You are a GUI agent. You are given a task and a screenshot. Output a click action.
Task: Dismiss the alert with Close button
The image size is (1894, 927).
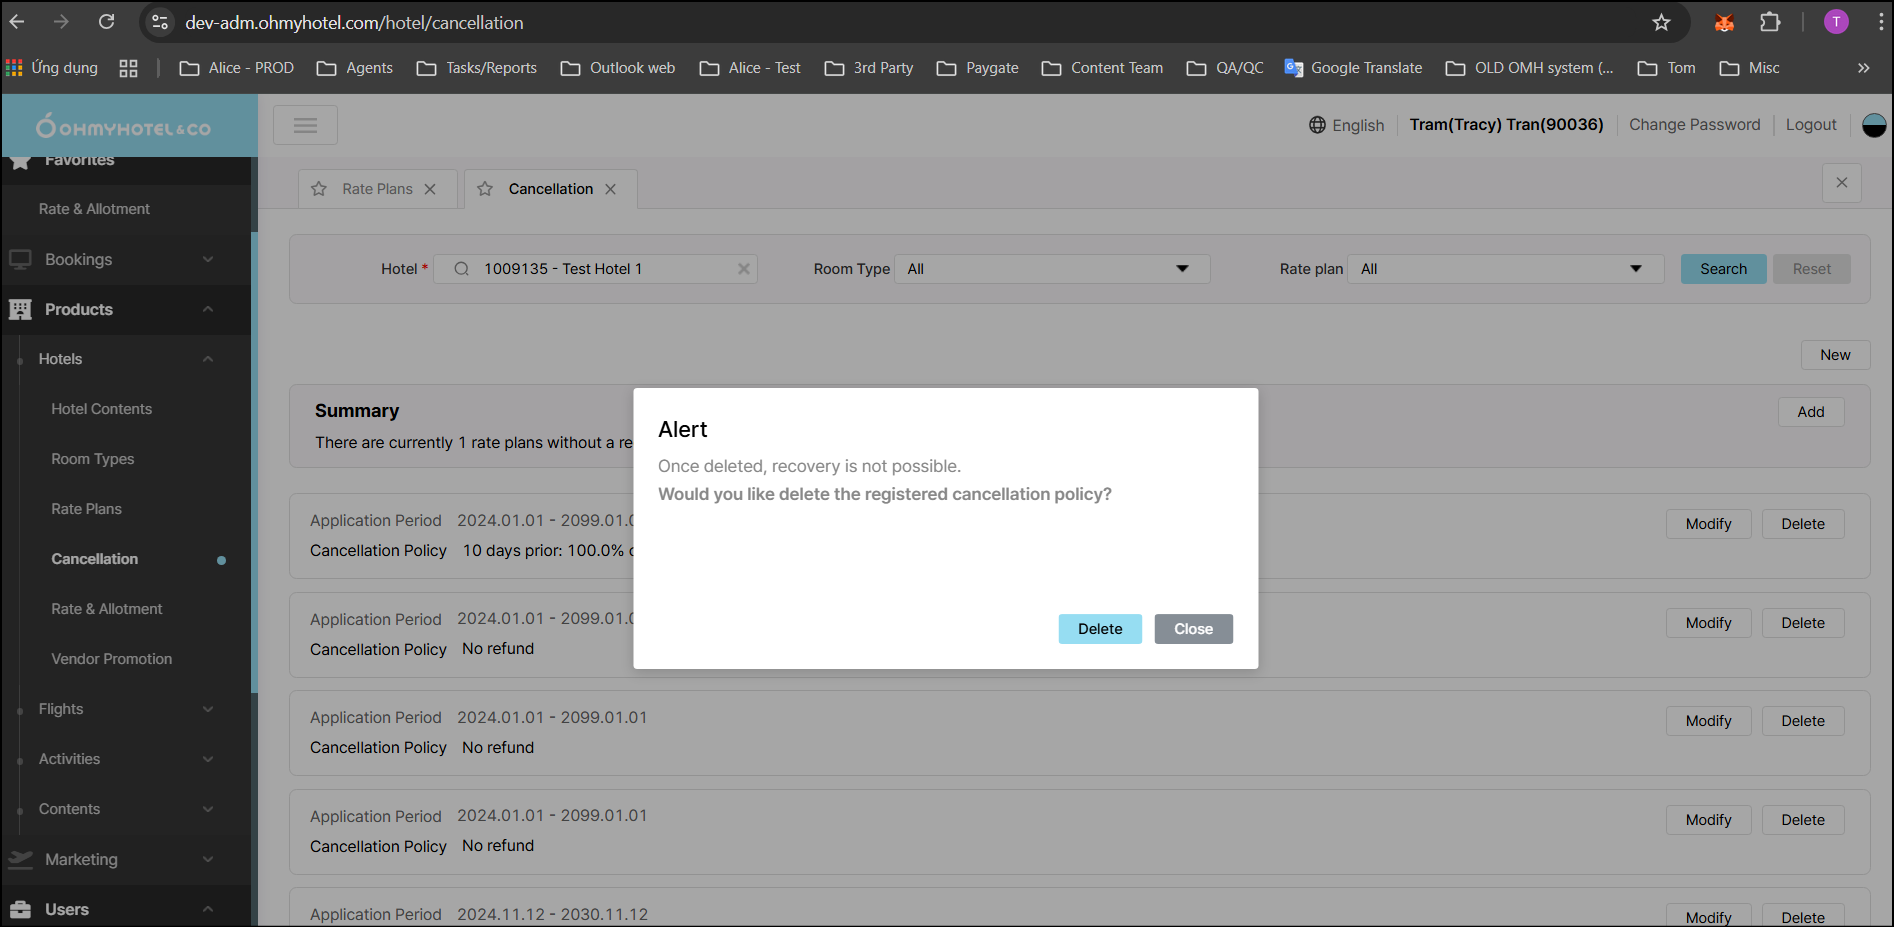(x=1193, y=629)
